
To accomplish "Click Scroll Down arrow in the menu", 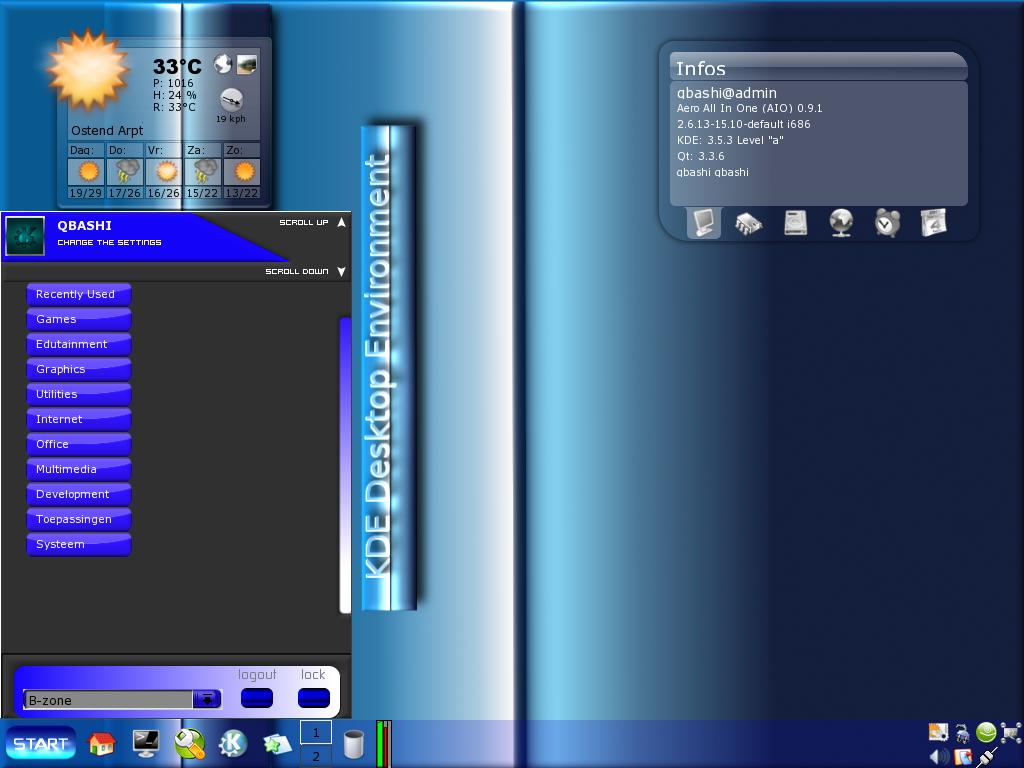I will 341,271.
